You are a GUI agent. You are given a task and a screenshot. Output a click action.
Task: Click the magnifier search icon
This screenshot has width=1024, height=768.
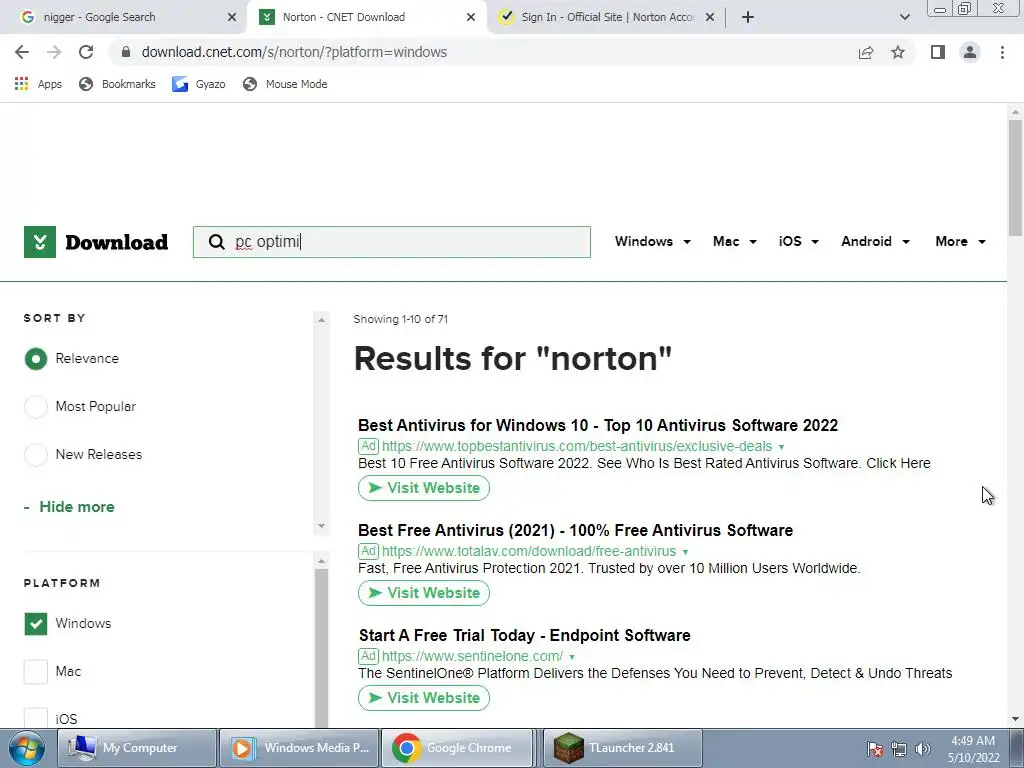point(216,242)
